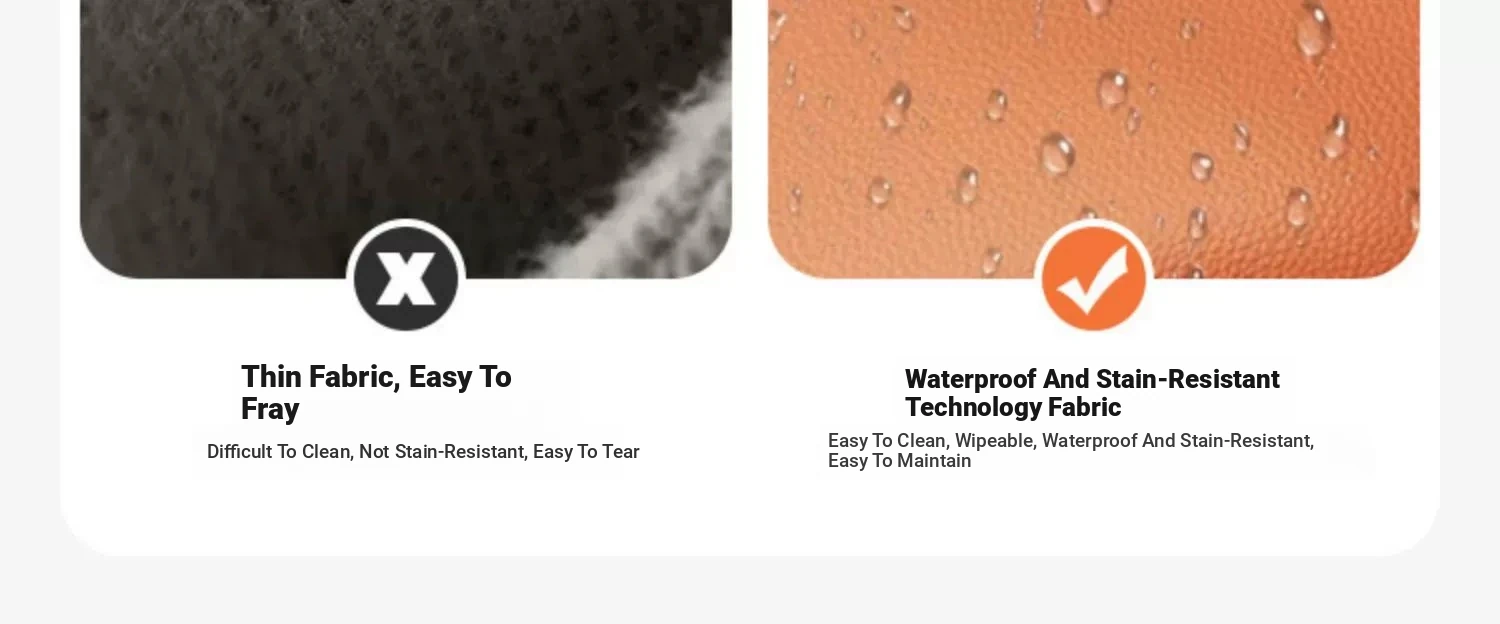
Task: Click the word "Fray" in left heading
Action: (270, 409)
